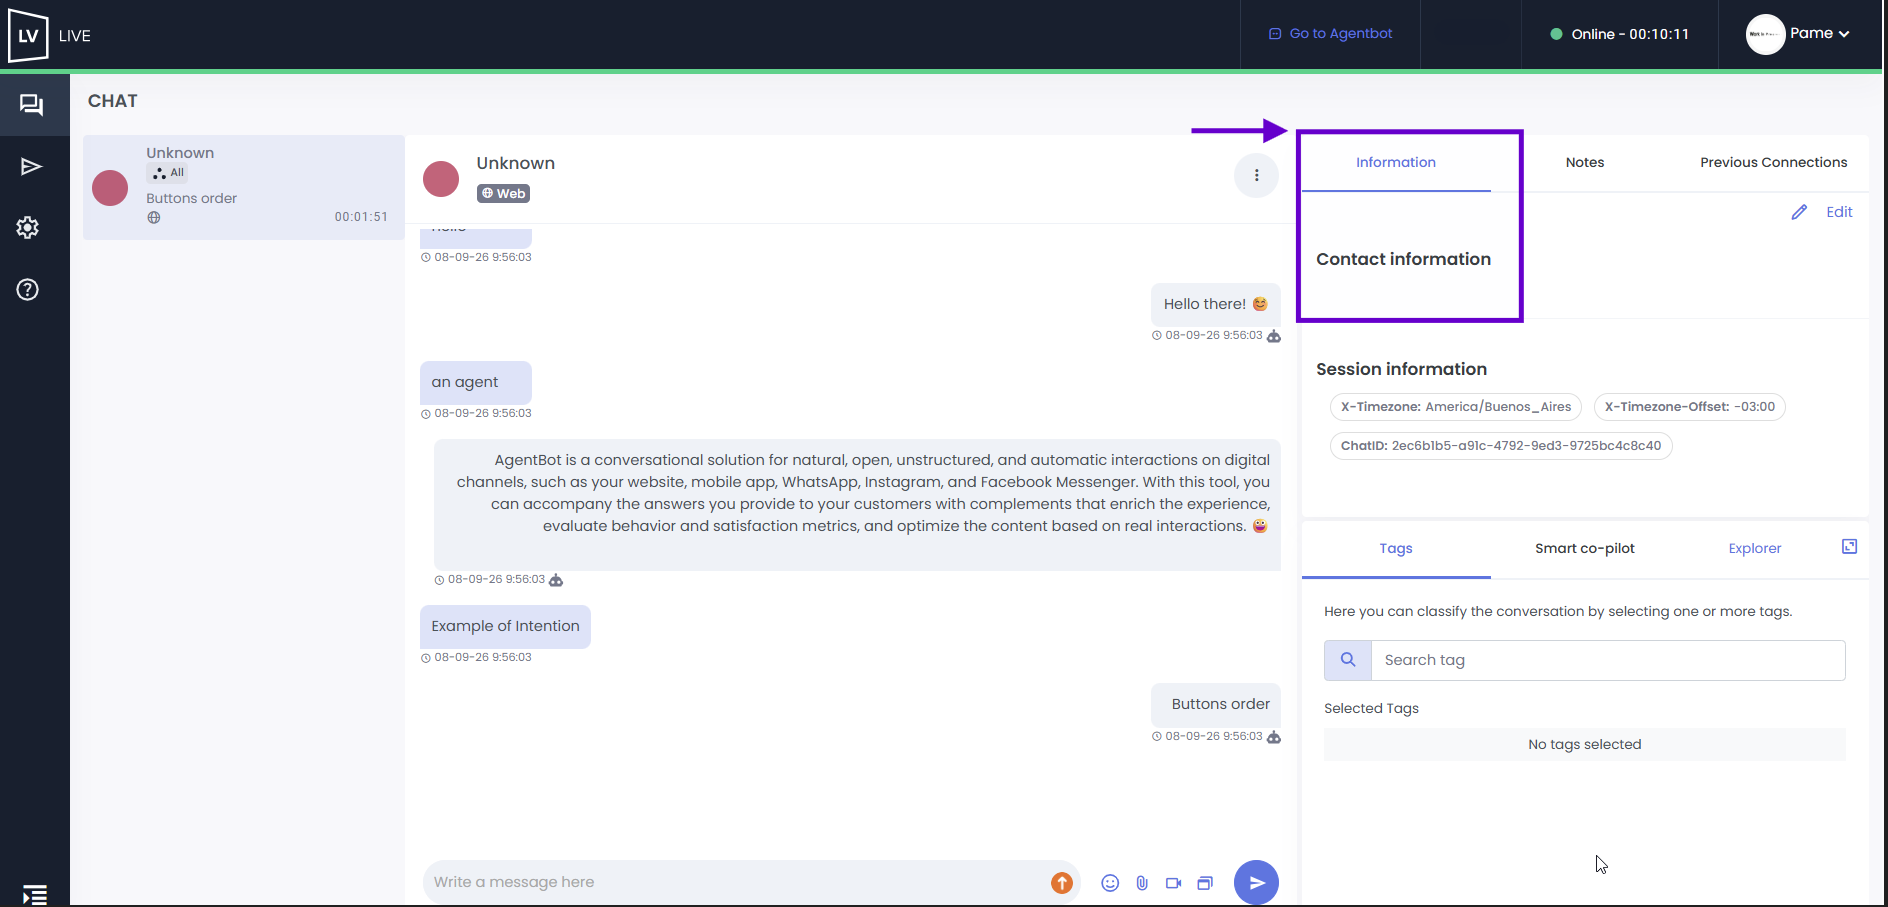
Task: Go to Agentbot link
Action: tap(1330, 34)
